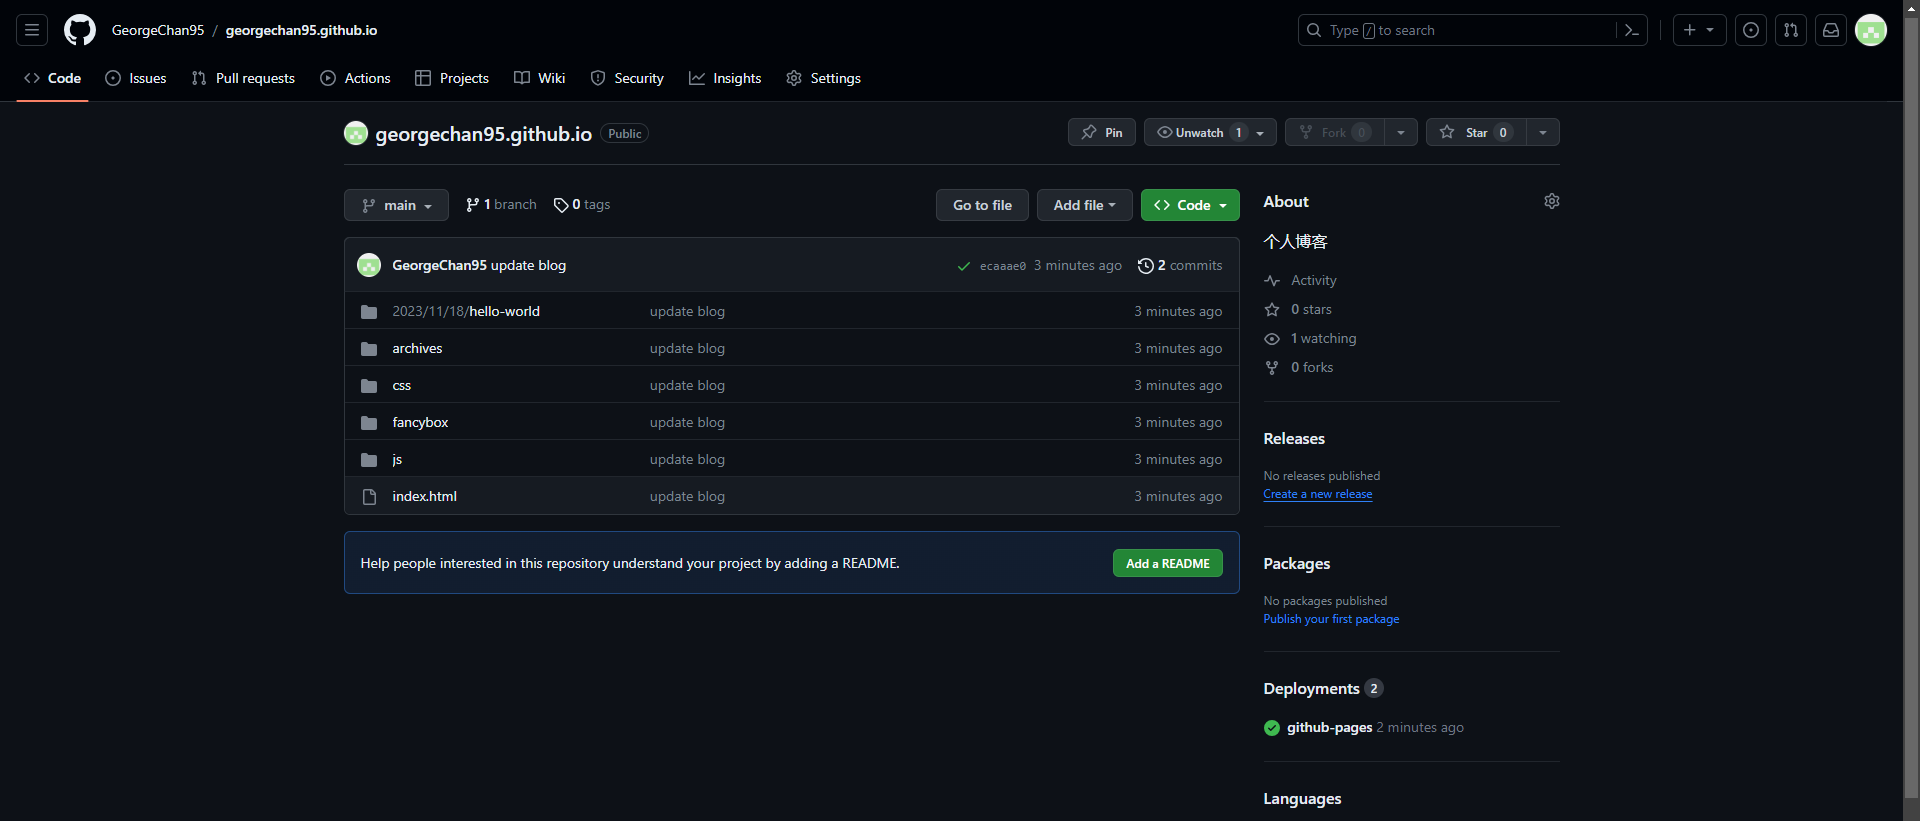This screenshot has width=1920, height=821.
Task: Pin this repository
Action: [x=1102, y=132]
